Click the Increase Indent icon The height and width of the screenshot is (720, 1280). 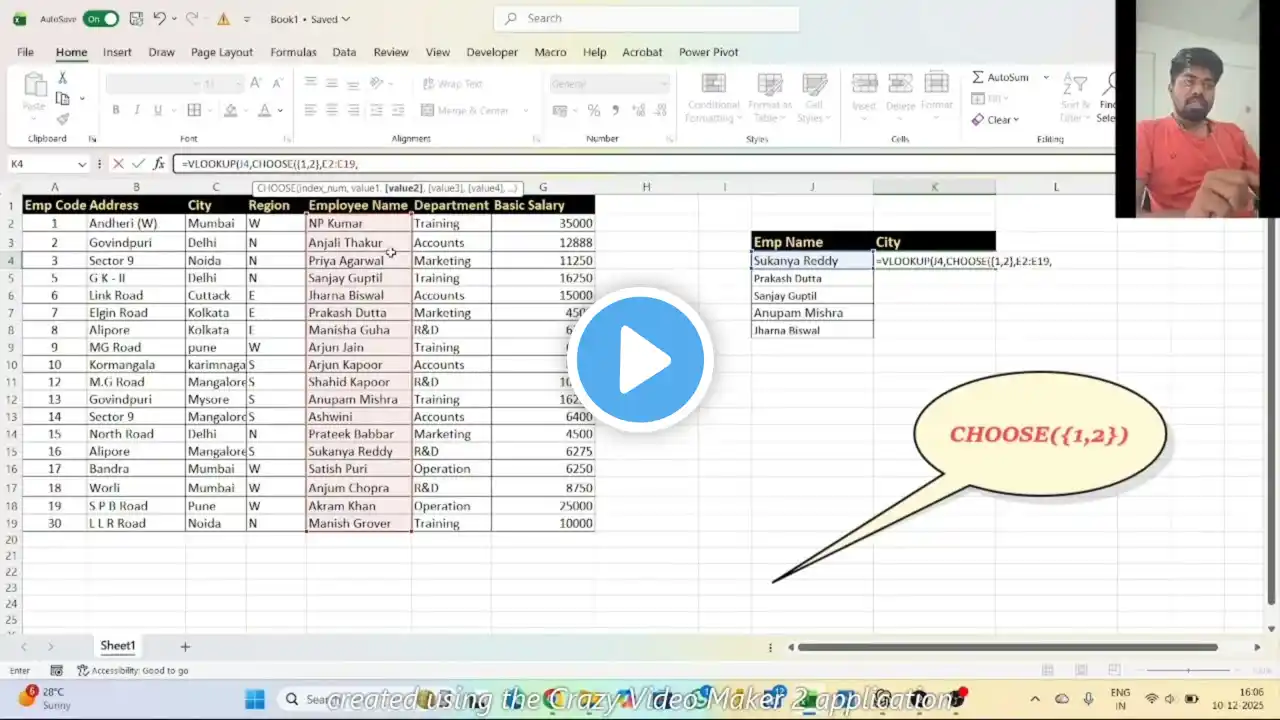(x=397, y=110)
